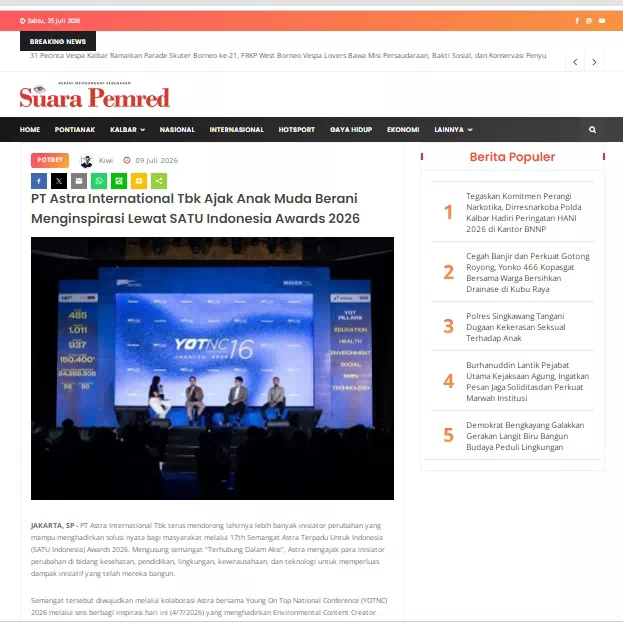Image resolution: width=623 pixels, height=624 pixels.
Task: Share article via the yellow message icon
Action: [x=139, y=181]
